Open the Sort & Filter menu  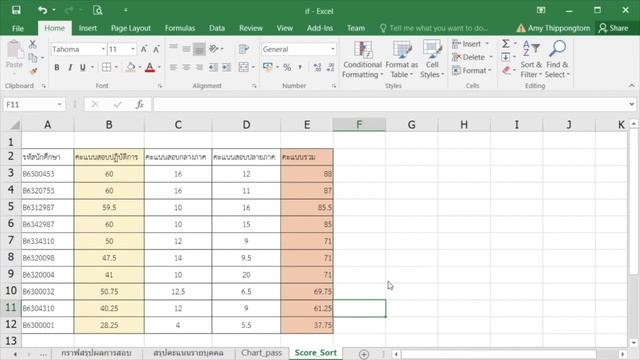click(531, 60)
